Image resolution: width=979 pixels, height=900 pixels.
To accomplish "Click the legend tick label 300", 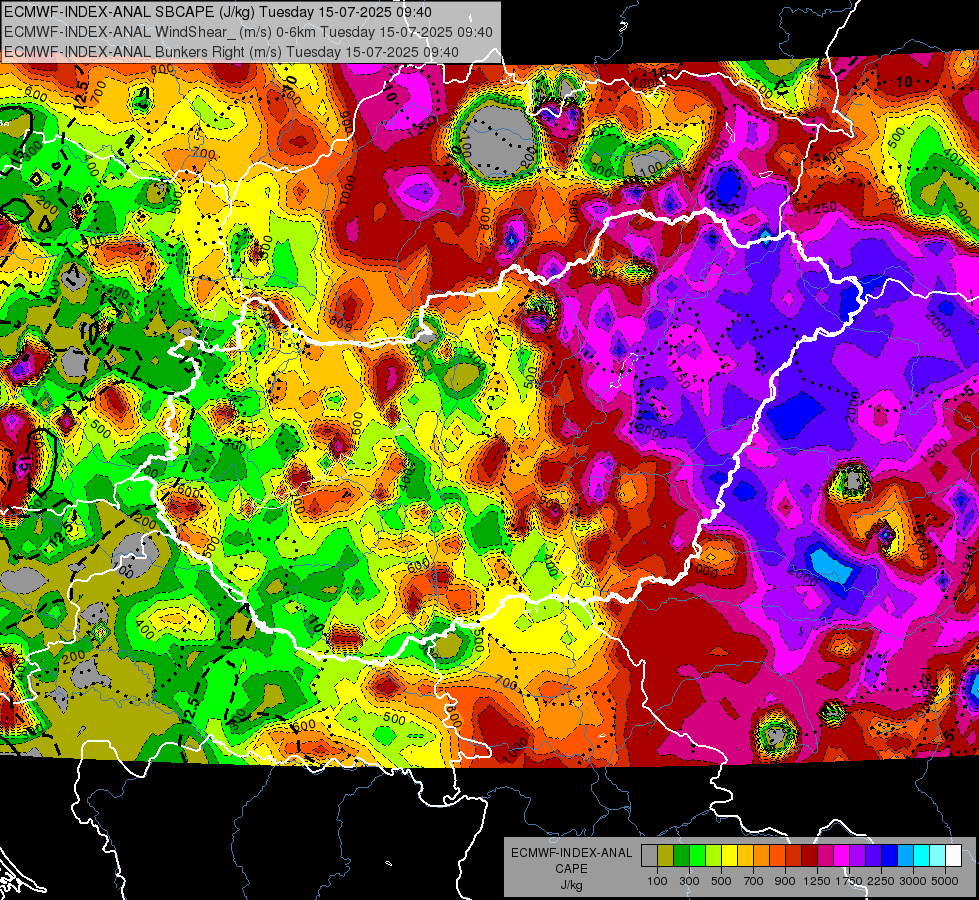I will click(689, 881).
